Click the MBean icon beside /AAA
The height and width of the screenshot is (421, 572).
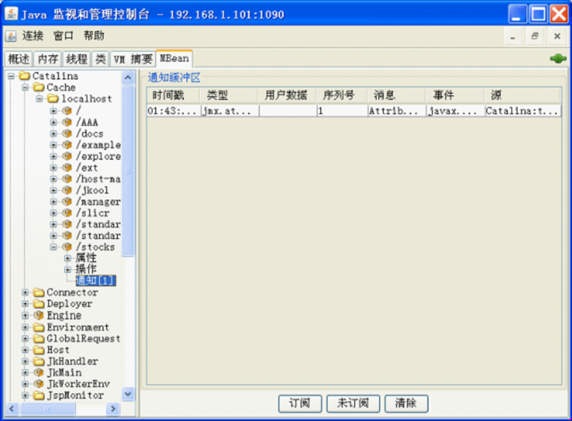pos(67,122)
